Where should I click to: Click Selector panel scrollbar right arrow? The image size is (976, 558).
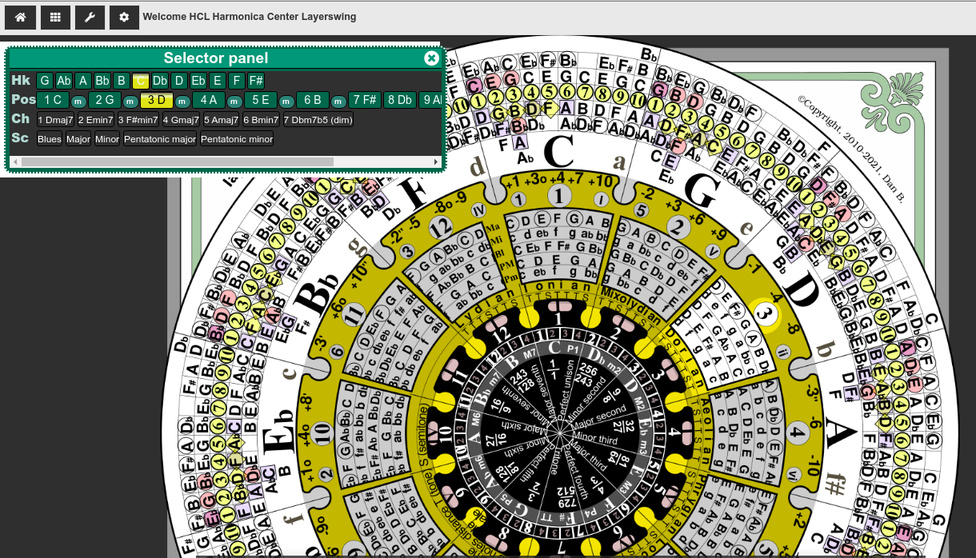coord(436,162)
